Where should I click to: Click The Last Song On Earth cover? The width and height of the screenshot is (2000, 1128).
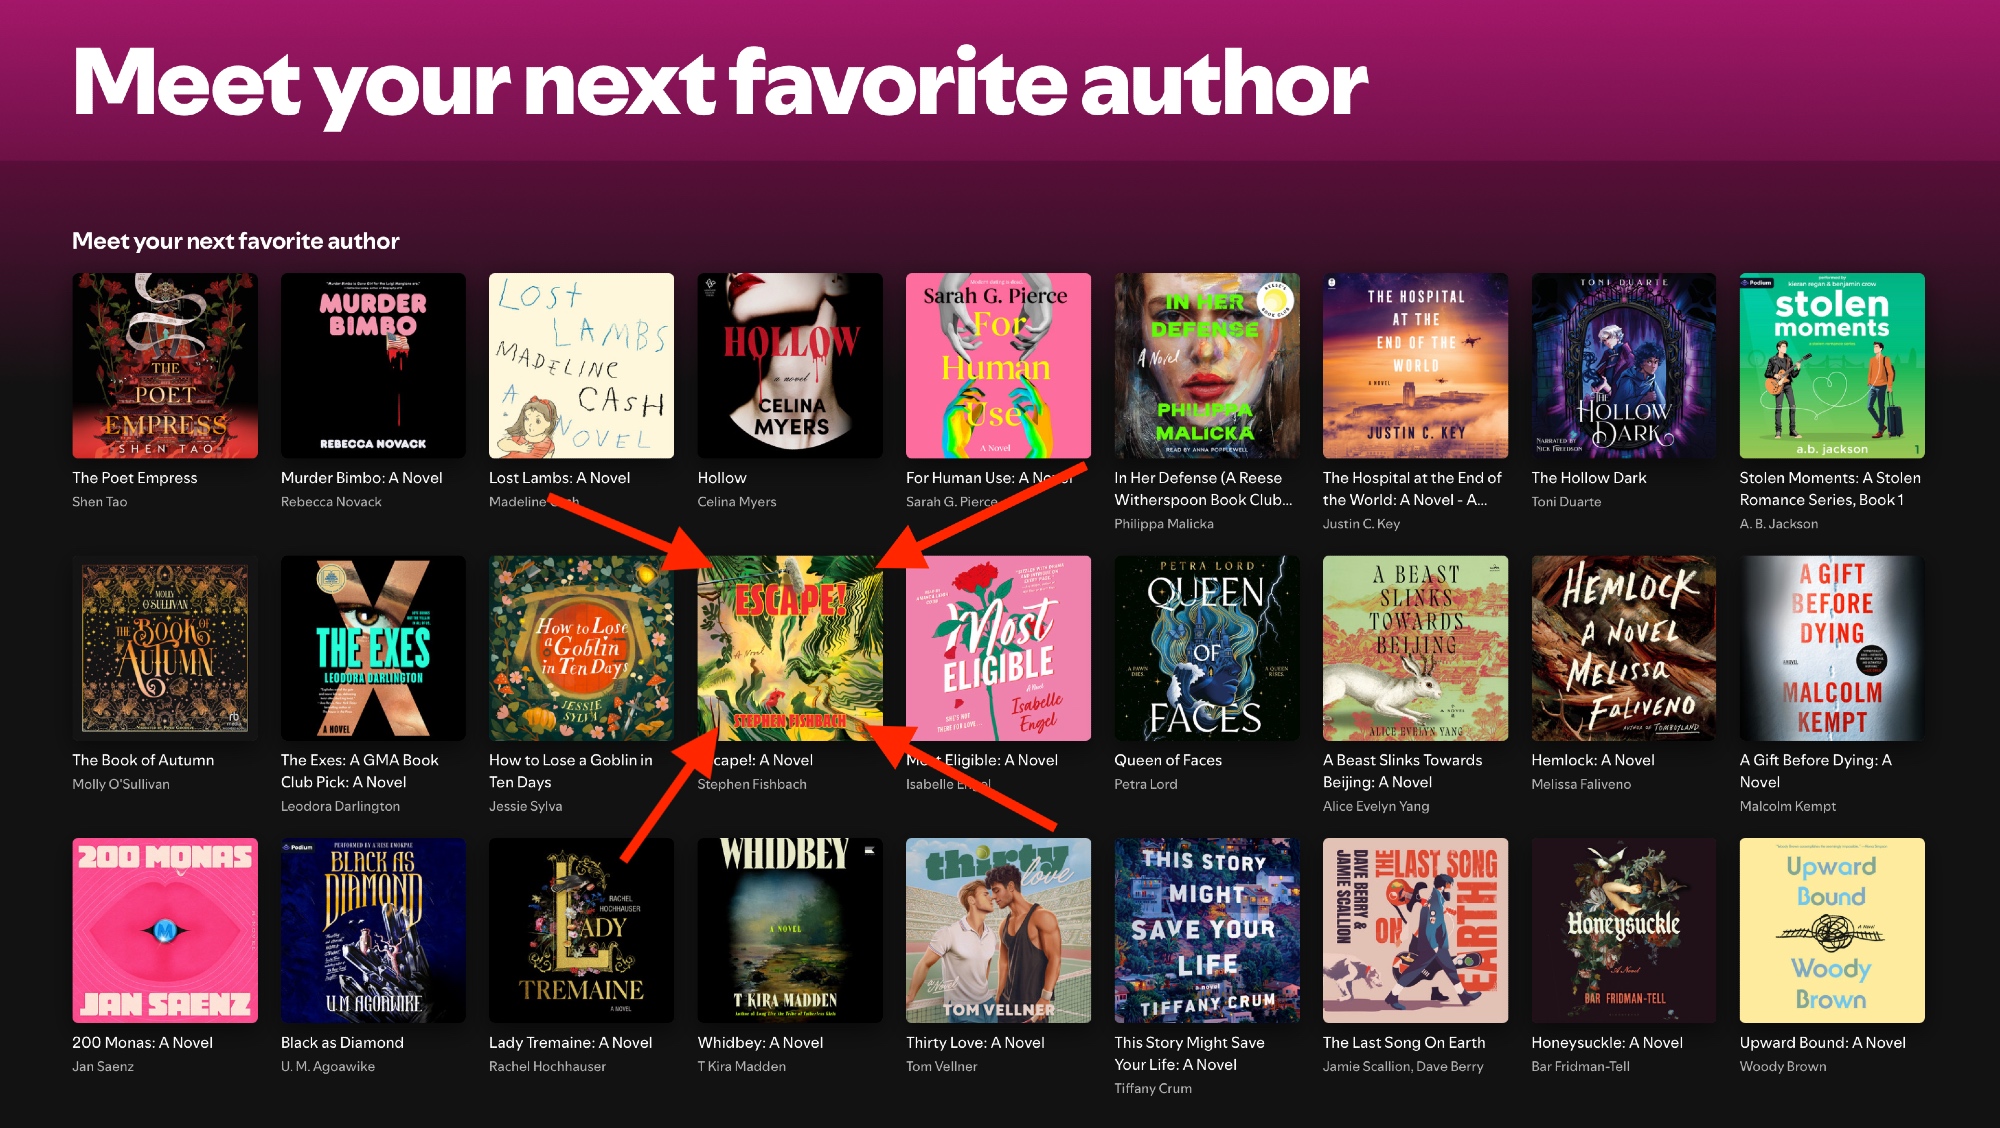tap(1415, 930)
